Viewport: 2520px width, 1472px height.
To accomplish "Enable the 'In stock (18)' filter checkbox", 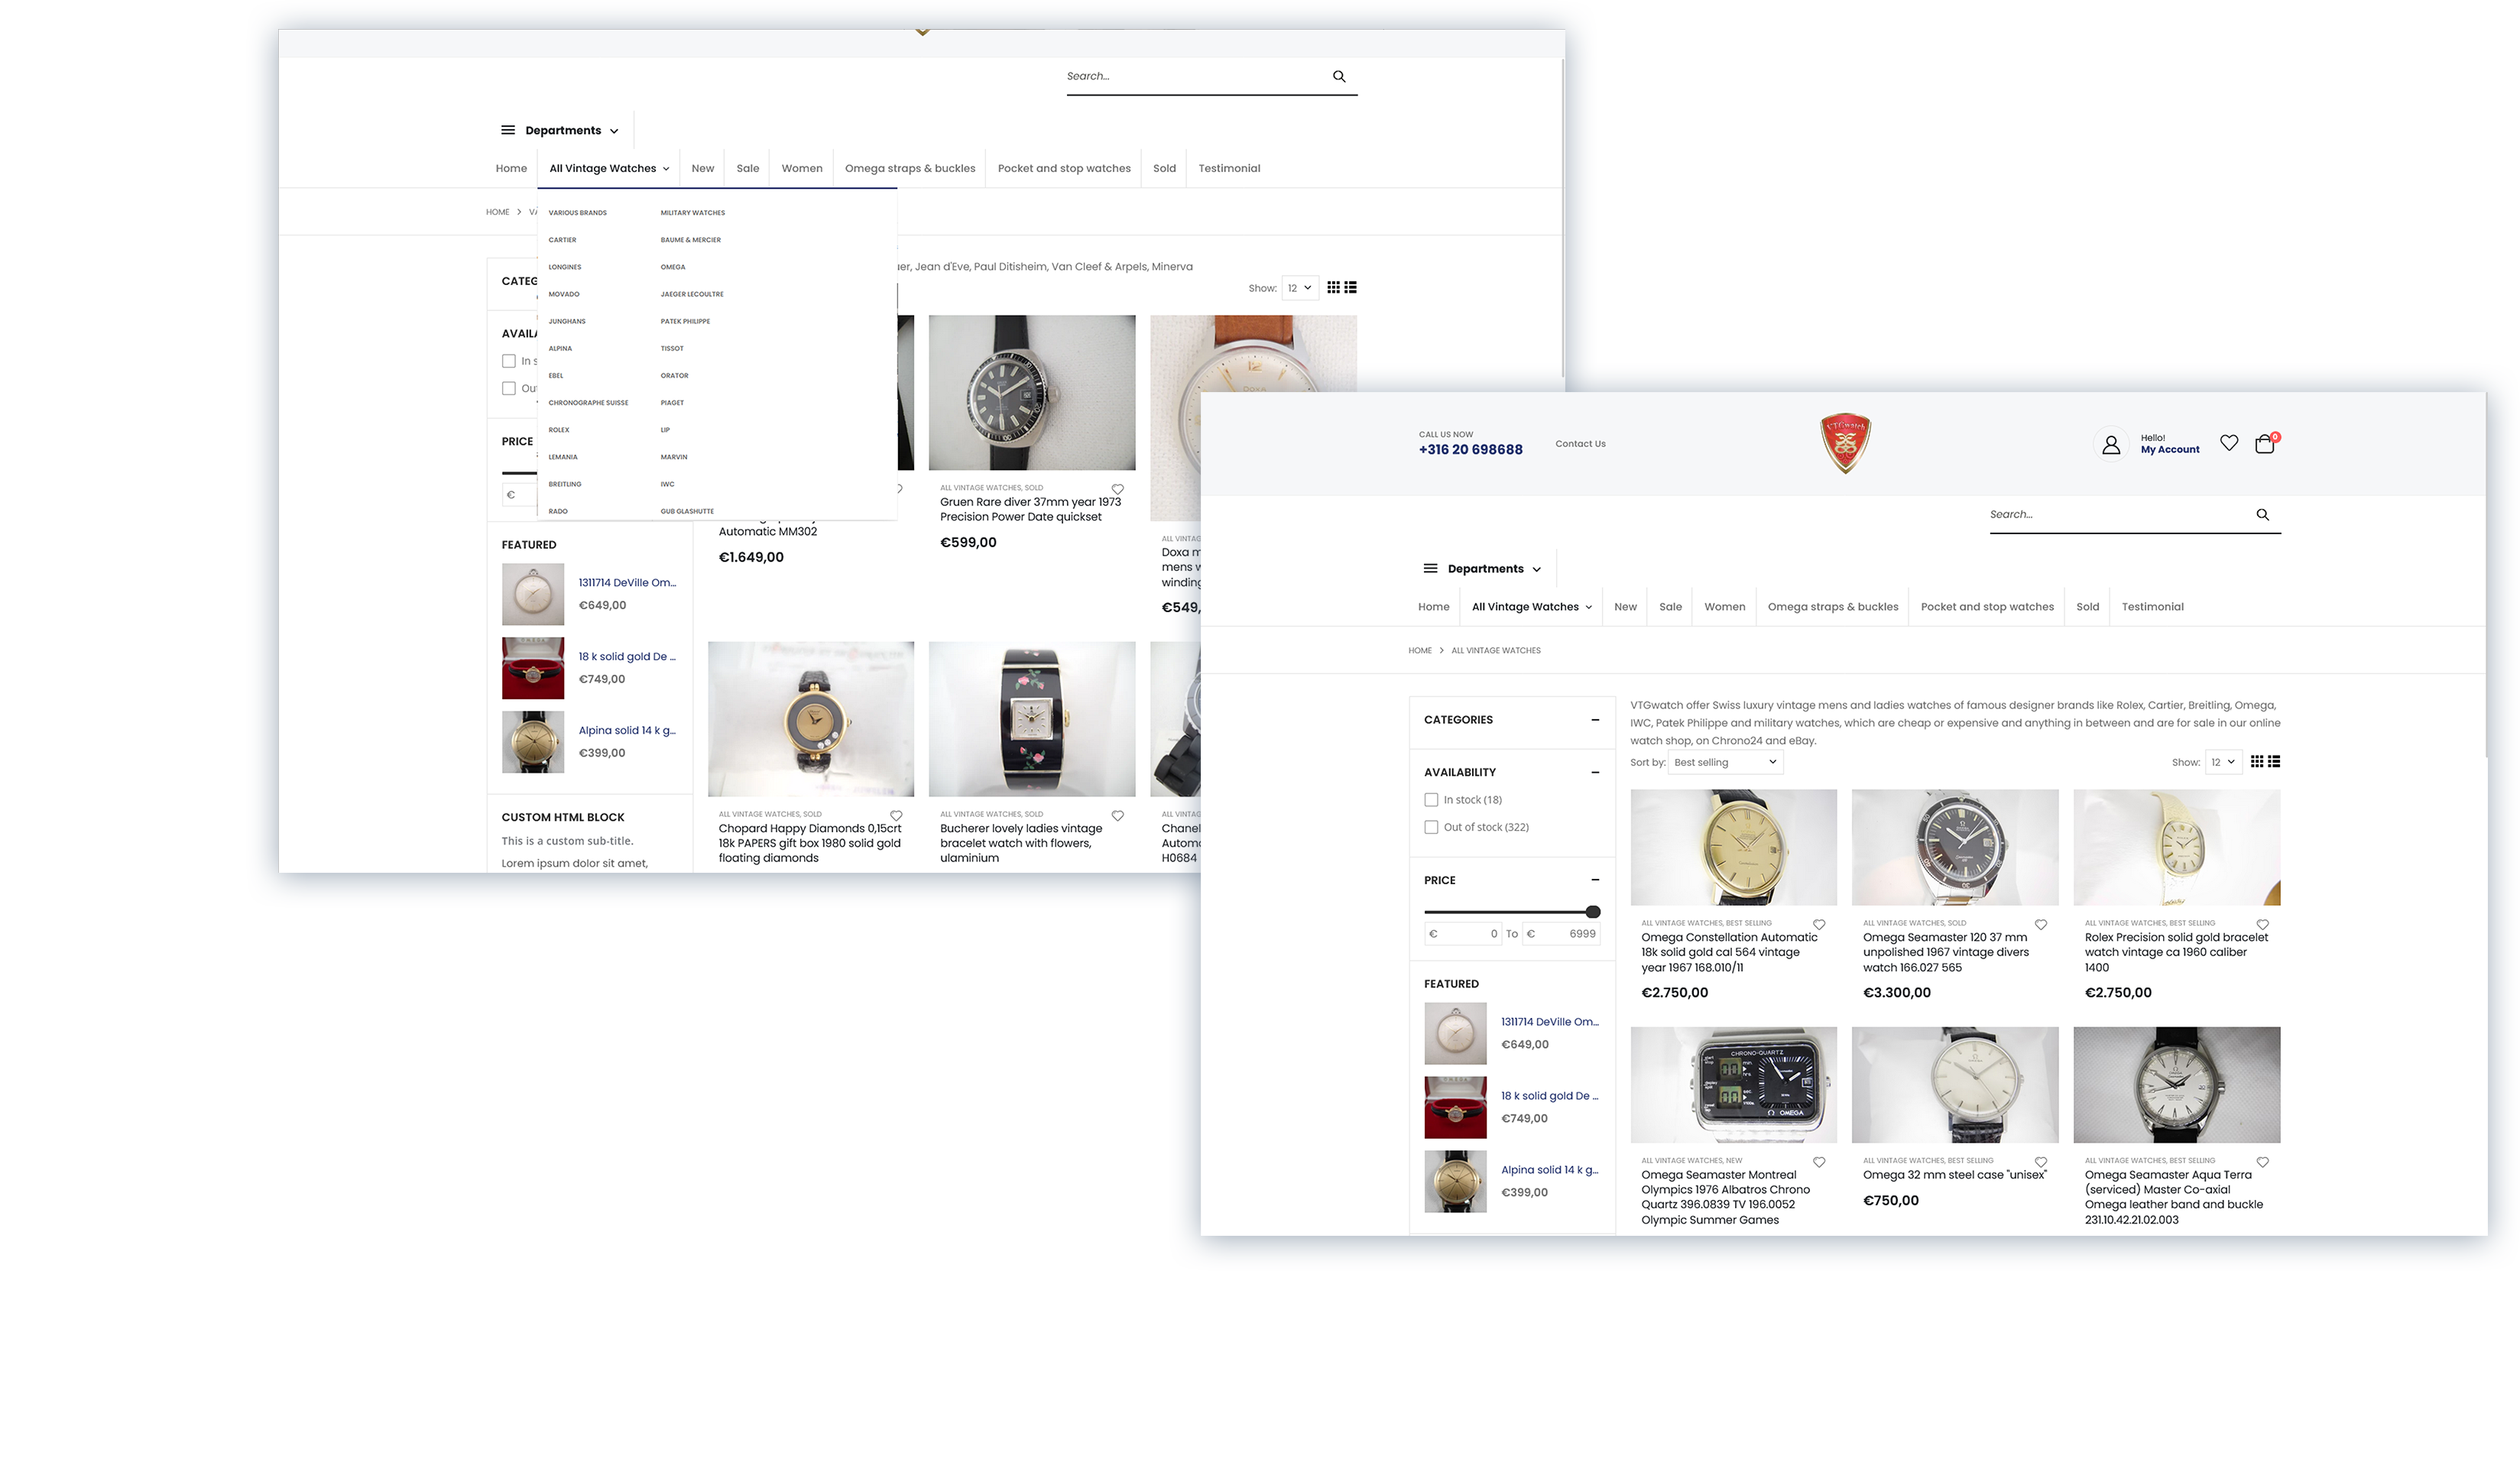I will click(x=1432, y=799).
